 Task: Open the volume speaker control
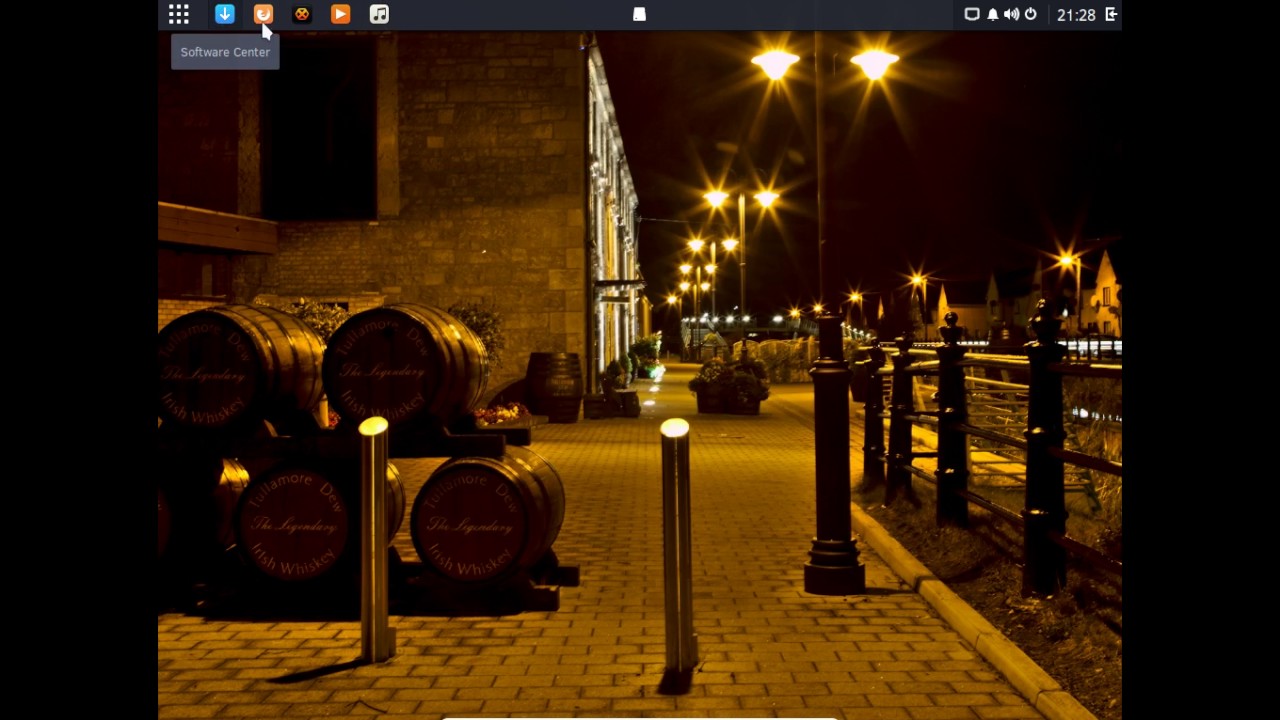coord(1011,14)
